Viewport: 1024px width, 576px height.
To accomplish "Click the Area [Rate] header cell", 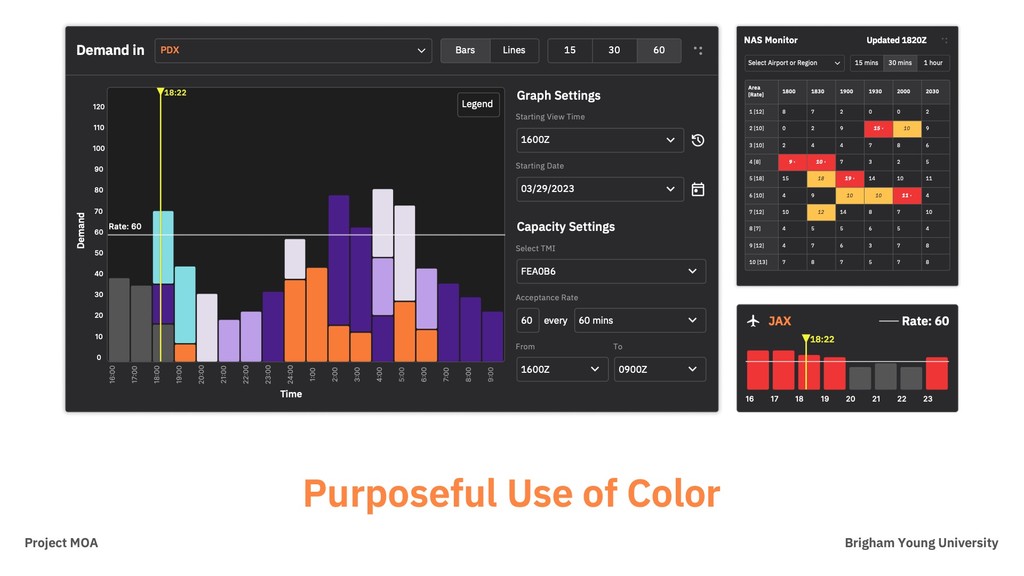I will (x=761, y=91).
